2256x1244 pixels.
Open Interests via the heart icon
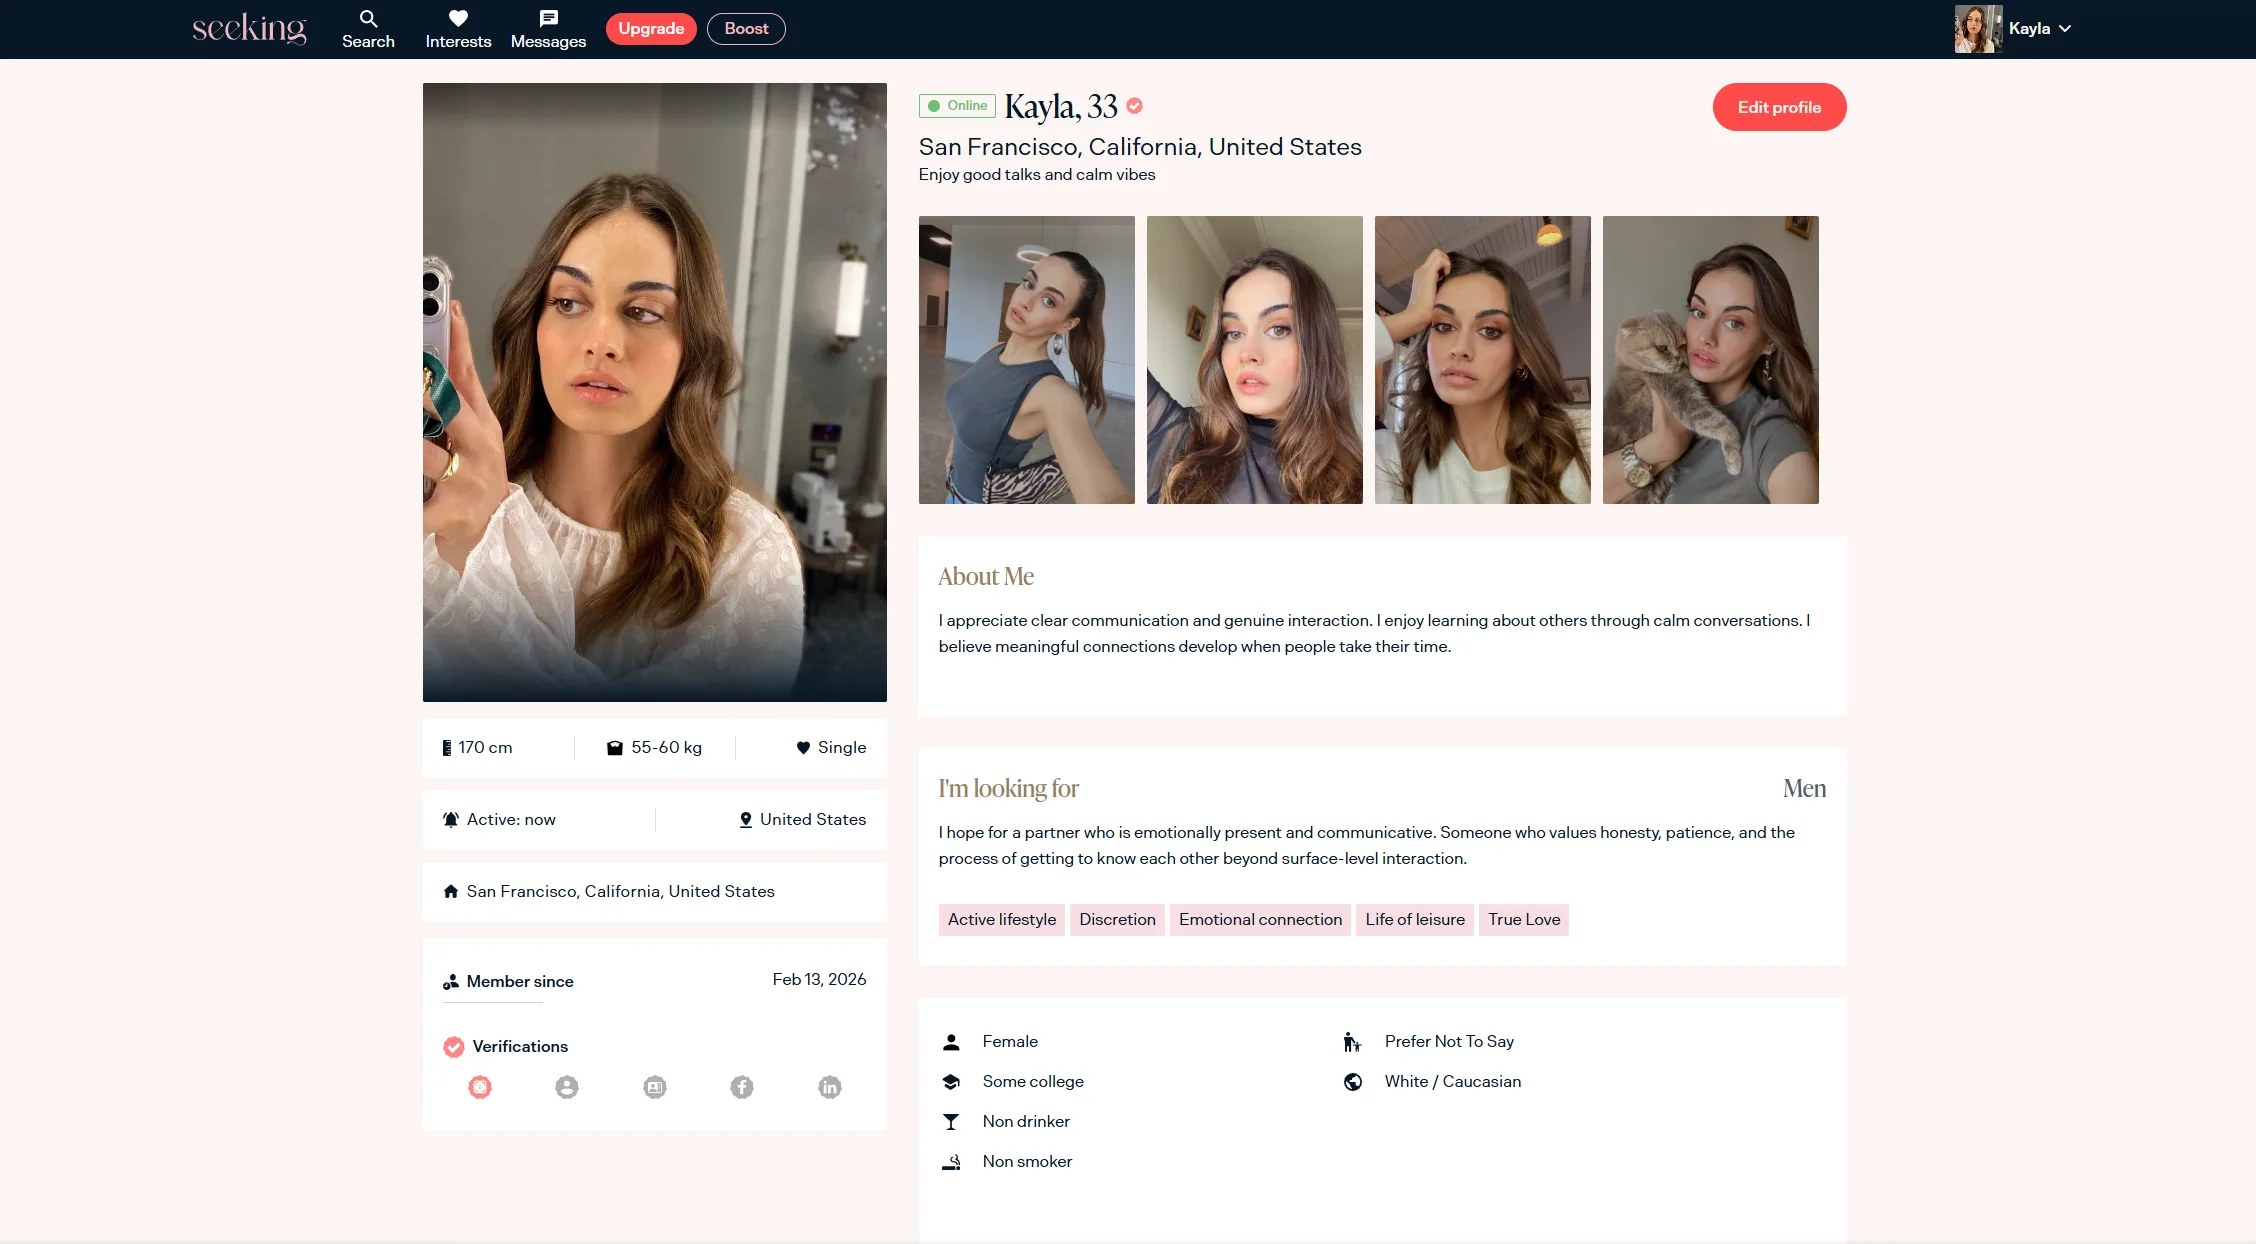coord(458,19)
